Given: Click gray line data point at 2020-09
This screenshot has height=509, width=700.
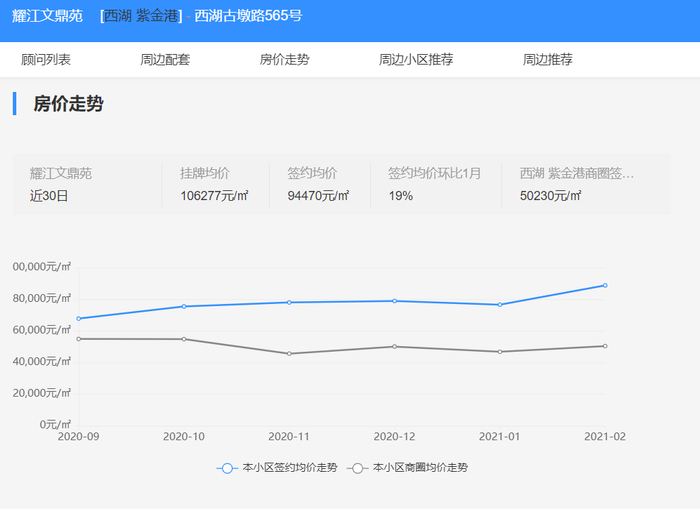Looking at the screenshot, I should tap(78, 339).
